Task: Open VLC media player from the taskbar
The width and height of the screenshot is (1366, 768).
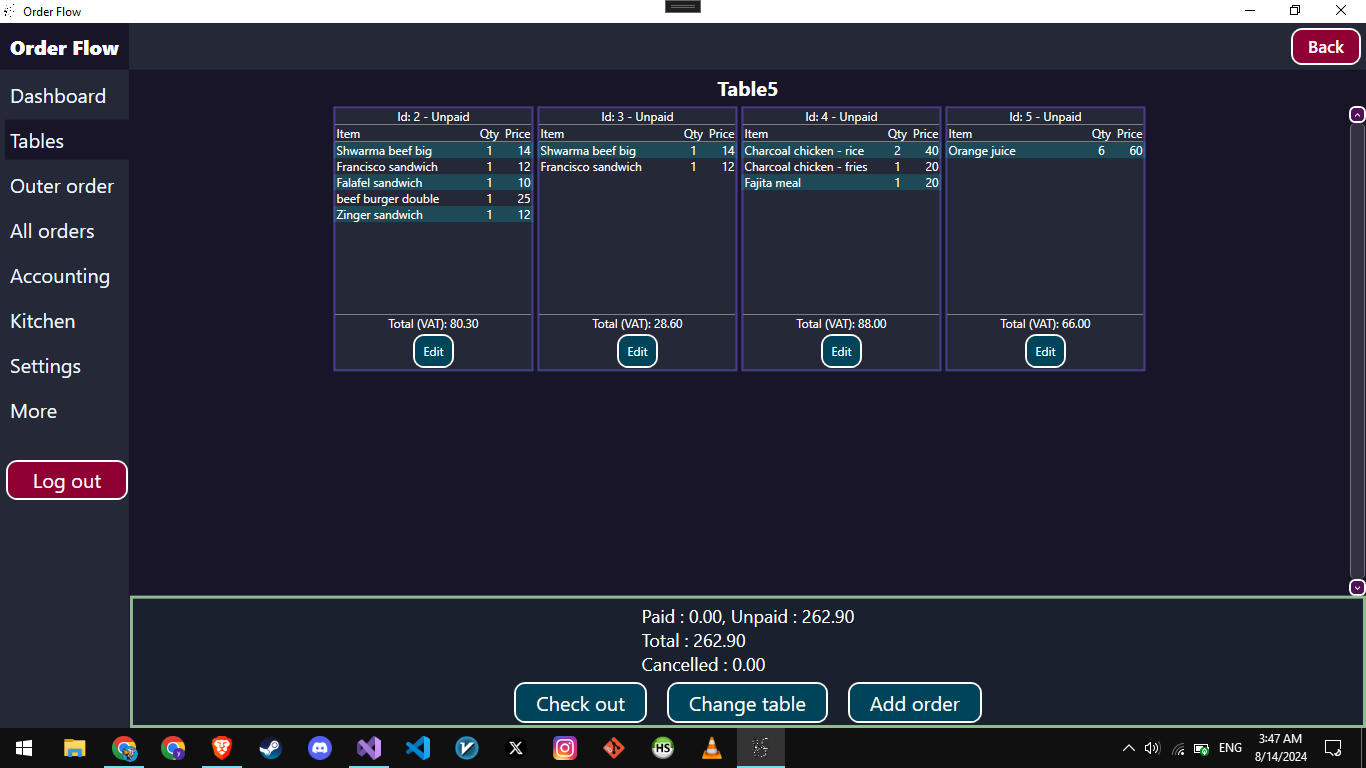Action: coord(712,748)
